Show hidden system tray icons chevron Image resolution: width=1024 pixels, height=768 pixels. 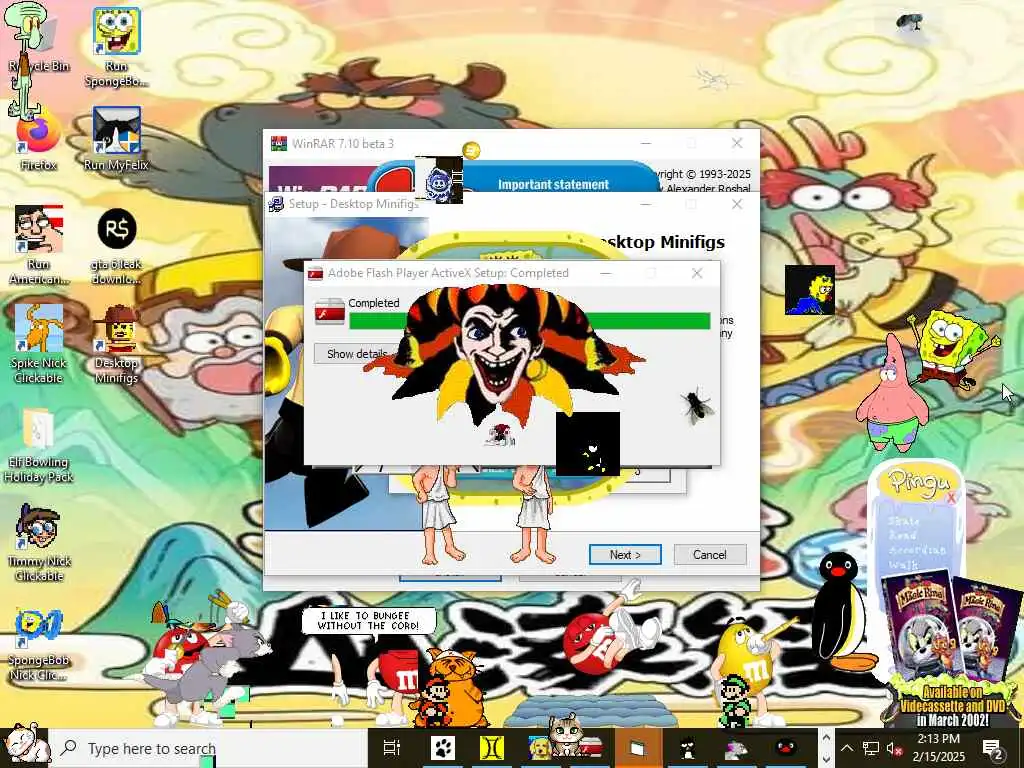tap(846, 748)
